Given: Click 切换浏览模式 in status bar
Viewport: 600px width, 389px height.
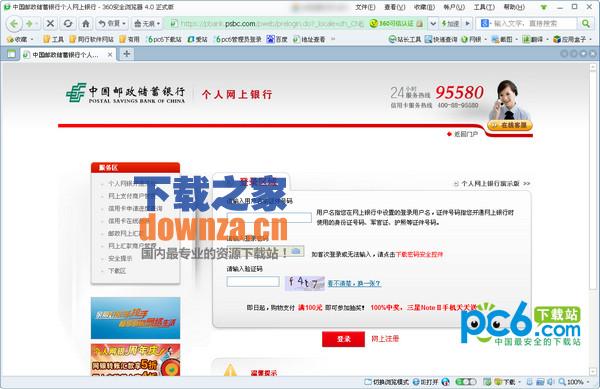Looking at the screenshot, I should click(x=386, y=382).
